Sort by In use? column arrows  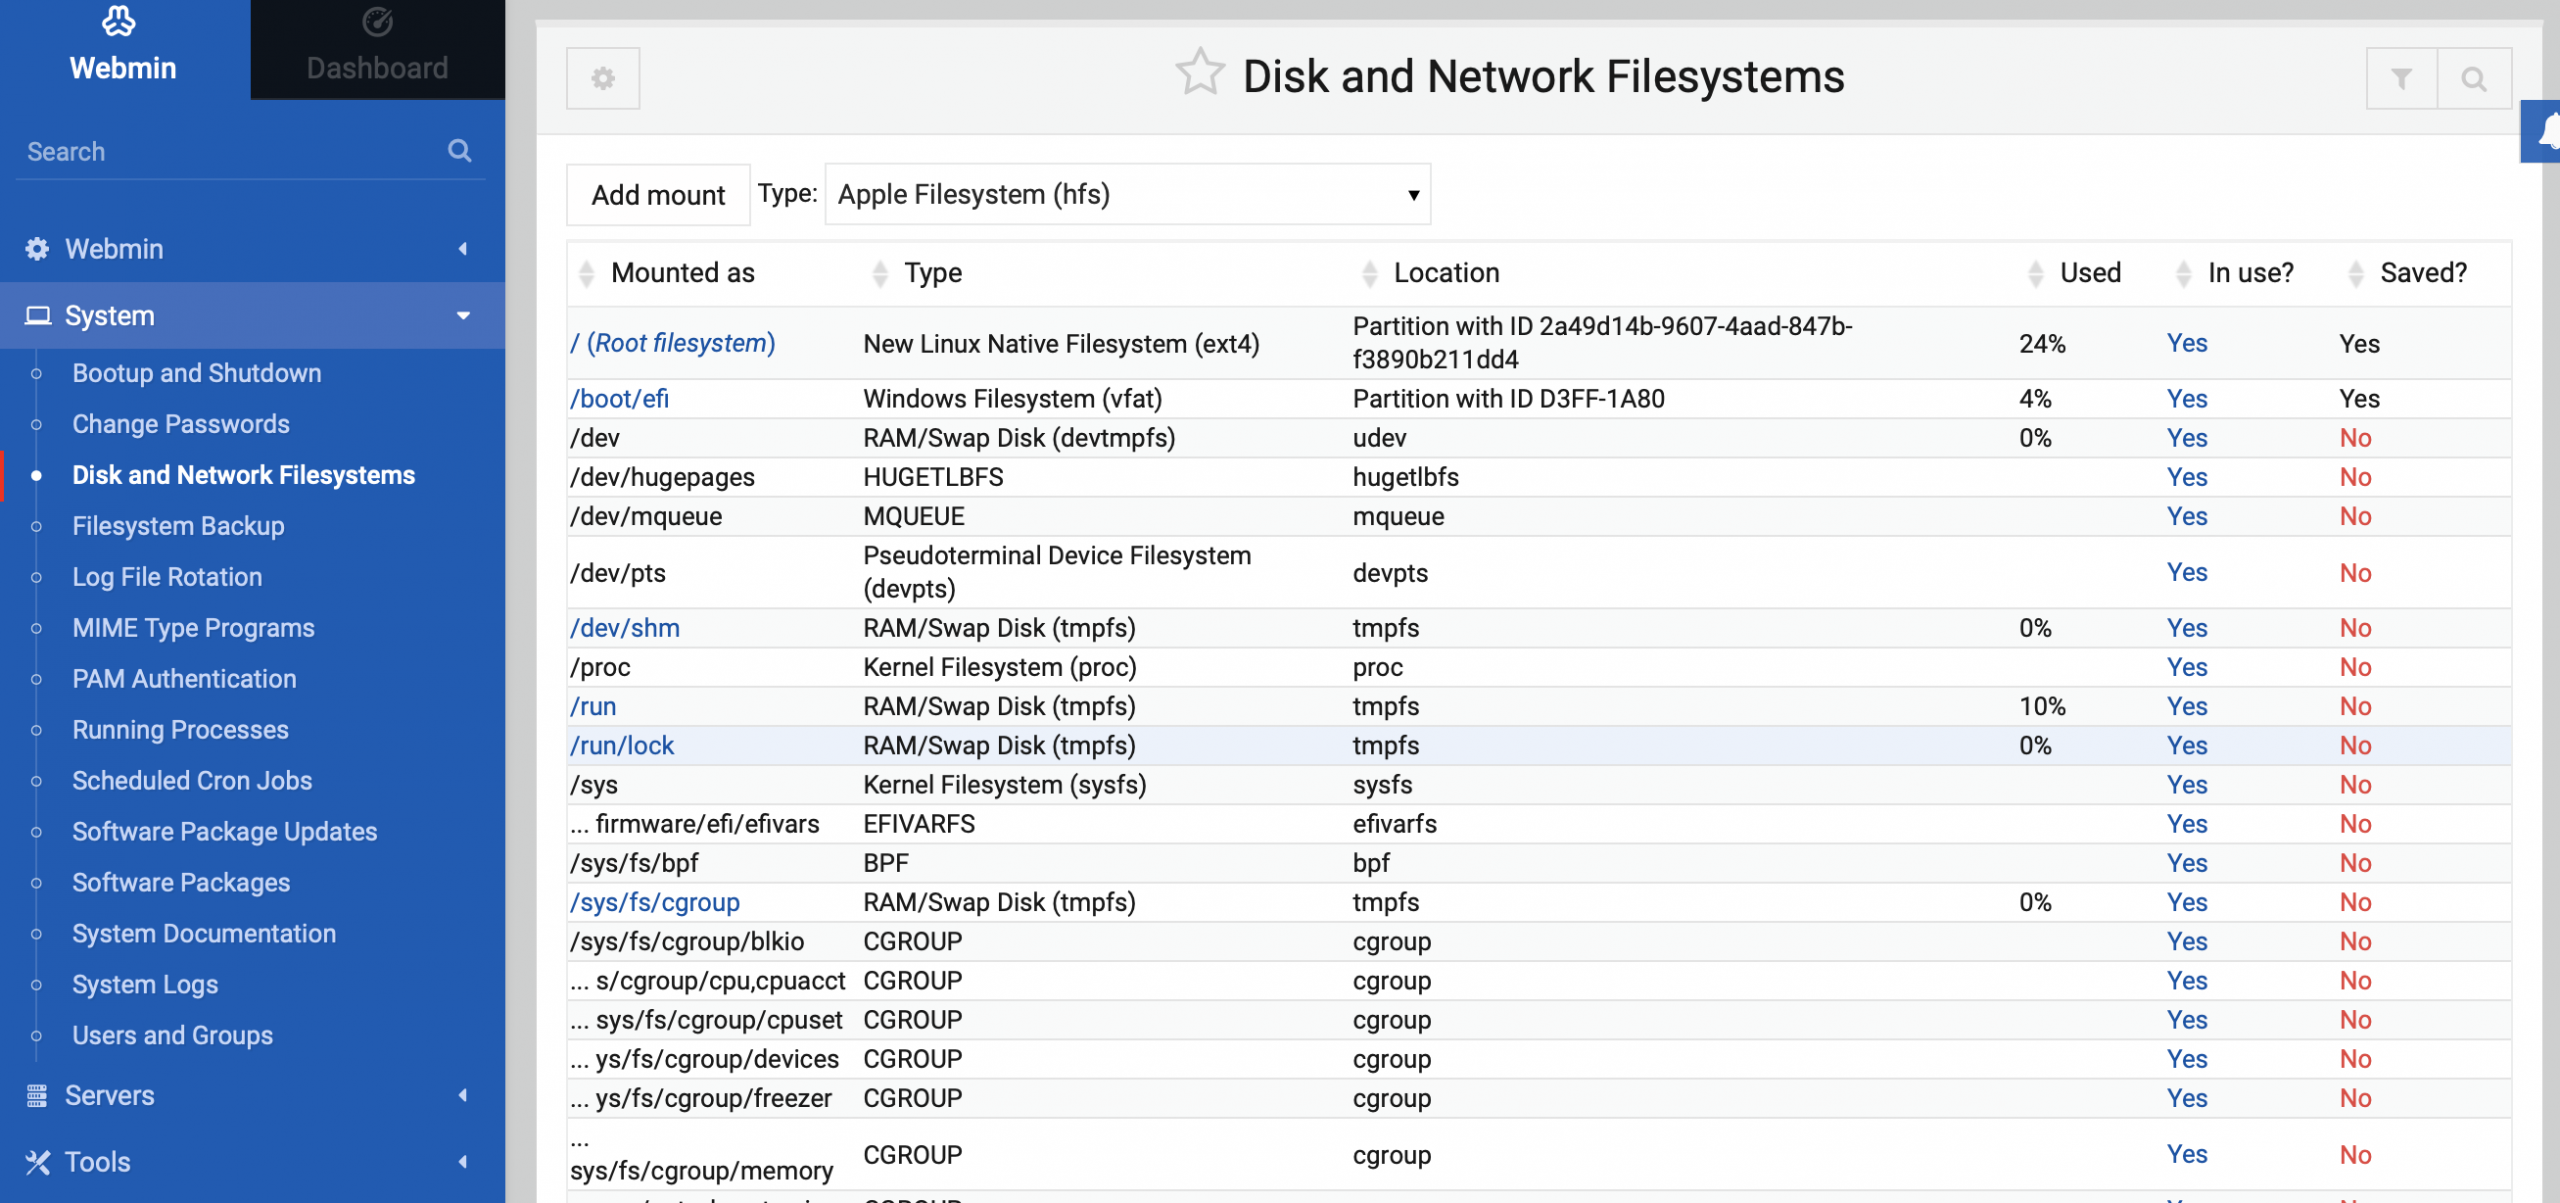click(2184, 273)
